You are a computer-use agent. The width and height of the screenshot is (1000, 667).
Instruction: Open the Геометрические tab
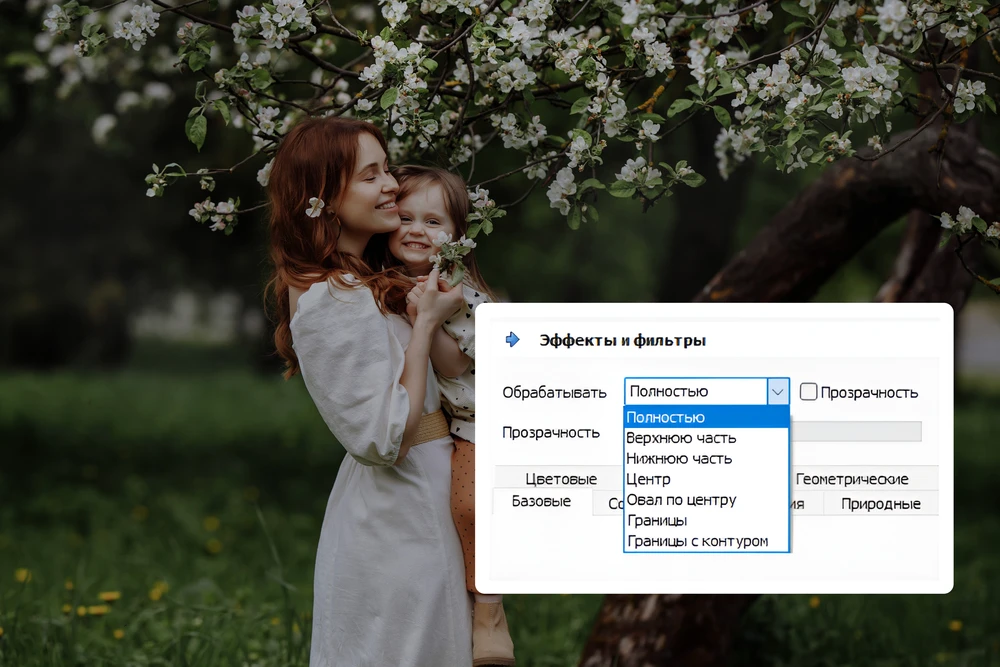[851, 479]
